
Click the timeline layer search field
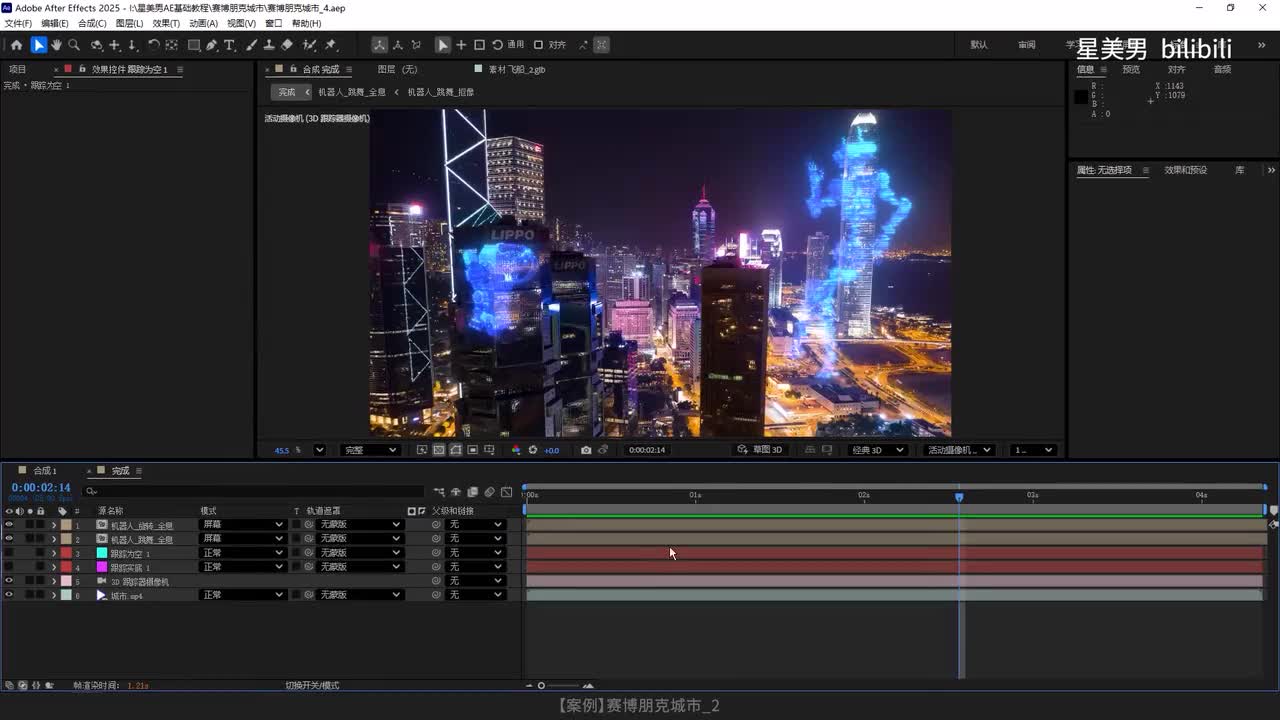[255, 492]
